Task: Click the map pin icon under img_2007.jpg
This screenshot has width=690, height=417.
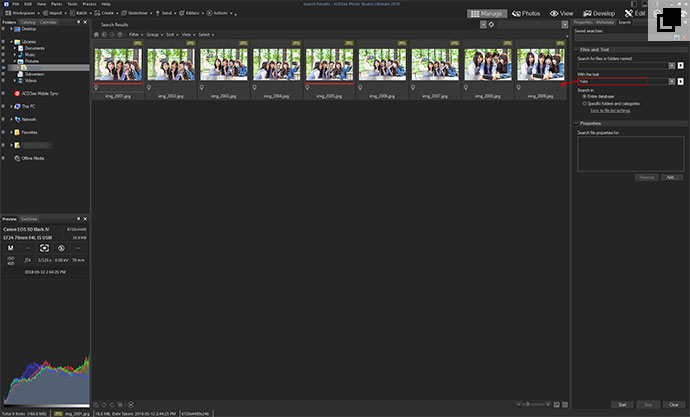Action: (x=413, y=88)
